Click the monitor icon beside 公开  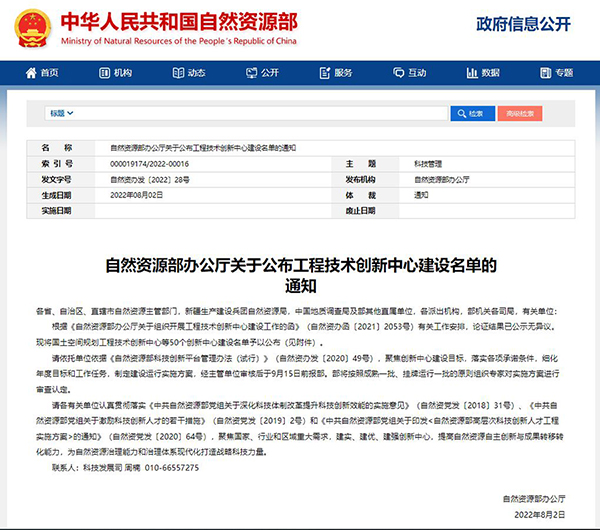(251, 73)
